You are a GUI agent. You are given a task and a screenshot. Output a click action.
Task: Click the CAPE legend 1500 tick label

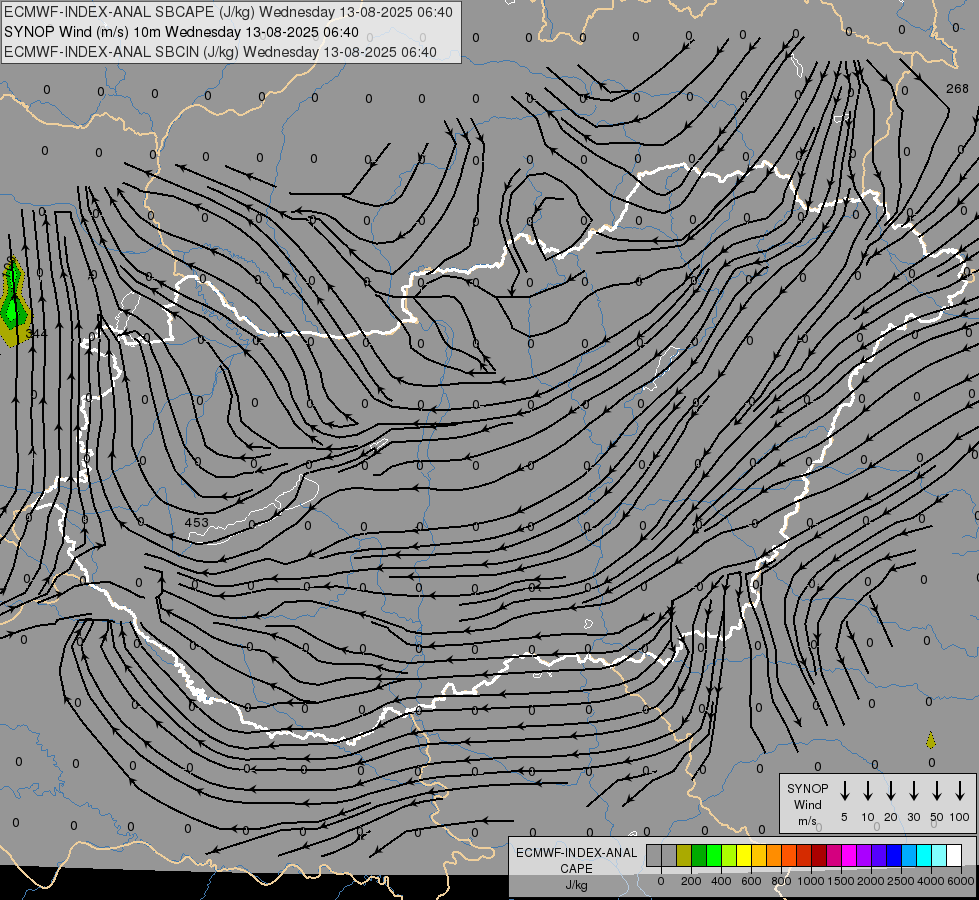click(x=840, y=881)
